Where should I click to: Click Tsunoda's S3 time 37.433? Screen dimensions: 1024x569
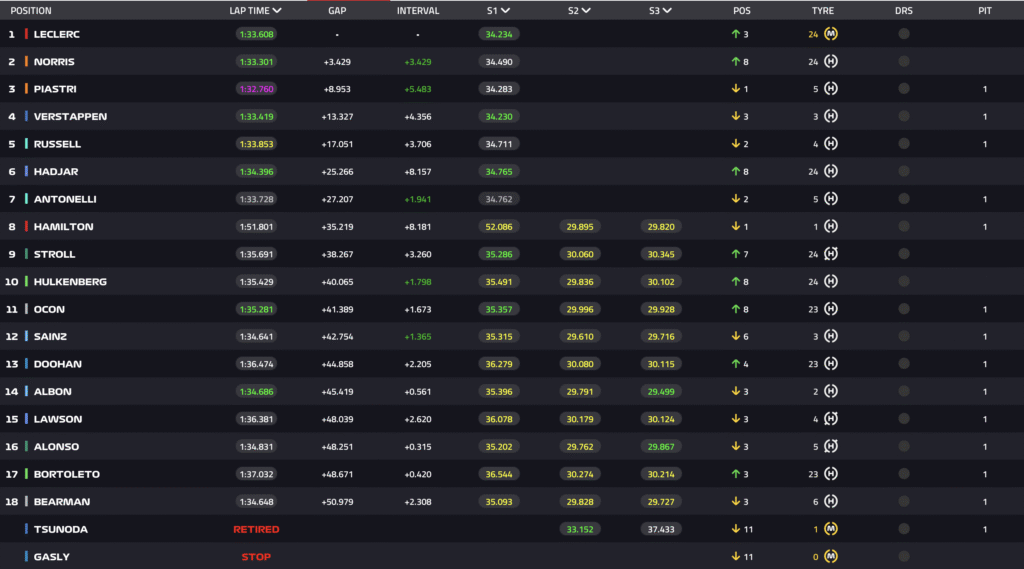(661, 529)
